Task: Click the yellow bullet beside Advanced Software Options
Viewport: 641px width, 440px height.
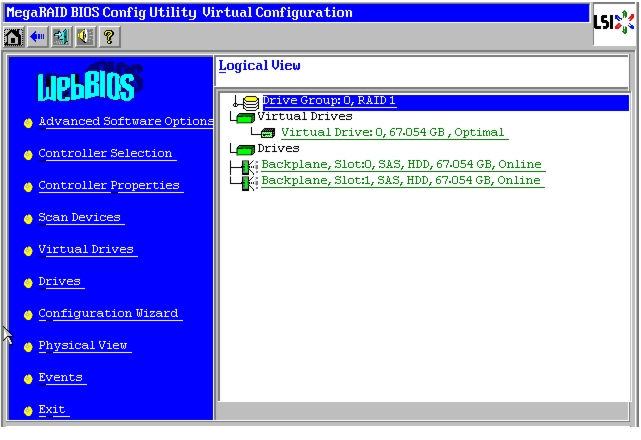Action: (x=28, y=123)
